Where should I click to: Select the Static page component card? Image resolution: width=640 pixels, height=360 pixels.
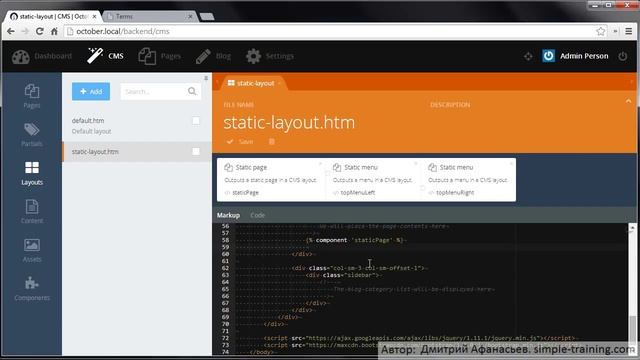click(x=271, y=180)
